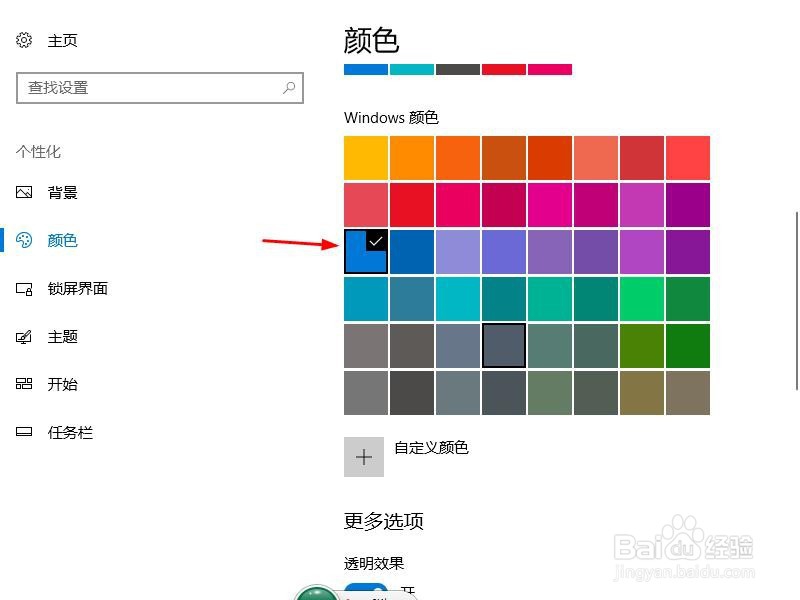Select the checked default blue swatch
Image resolution: width=800 pixels, height=600 pixels.
[366, 252]
